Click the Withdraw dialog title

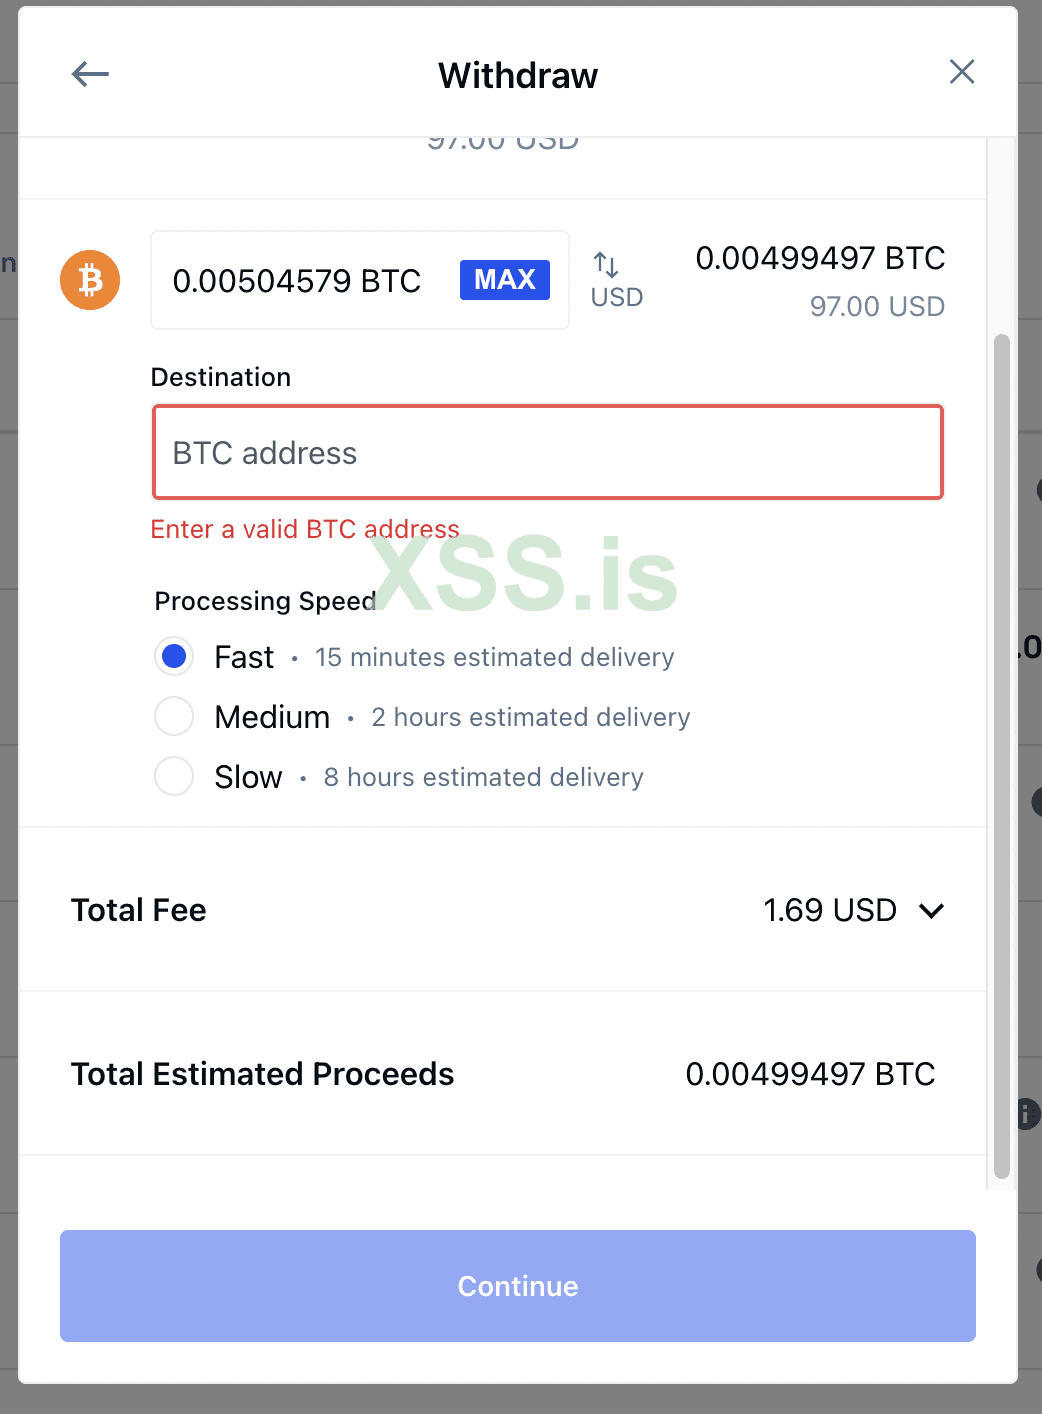click(517, 75)
